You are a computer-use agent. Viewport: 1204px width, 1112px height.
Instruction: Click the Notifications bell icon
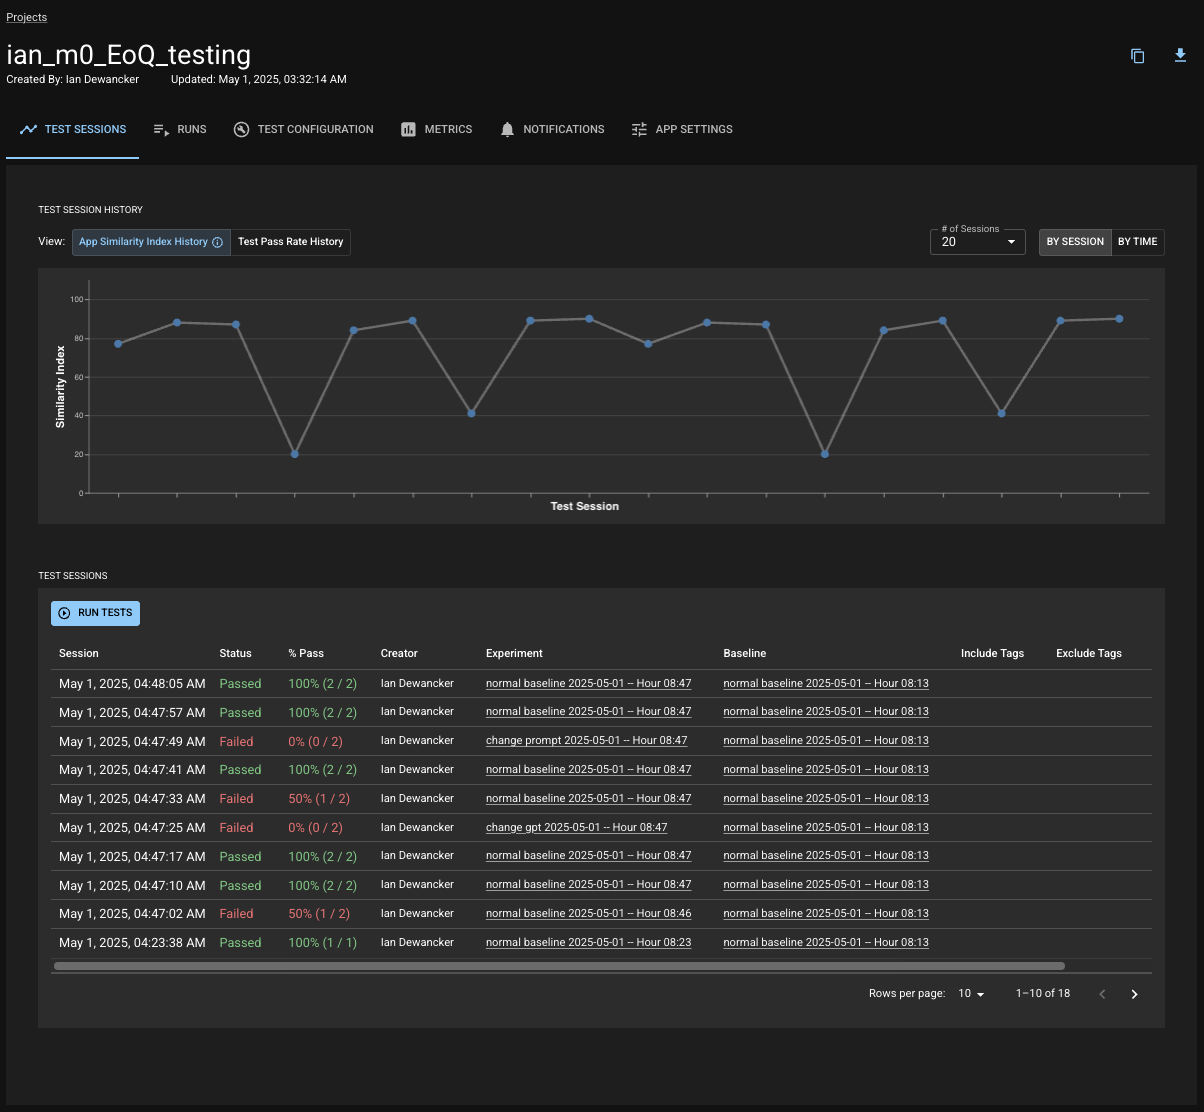coord(507,130)
